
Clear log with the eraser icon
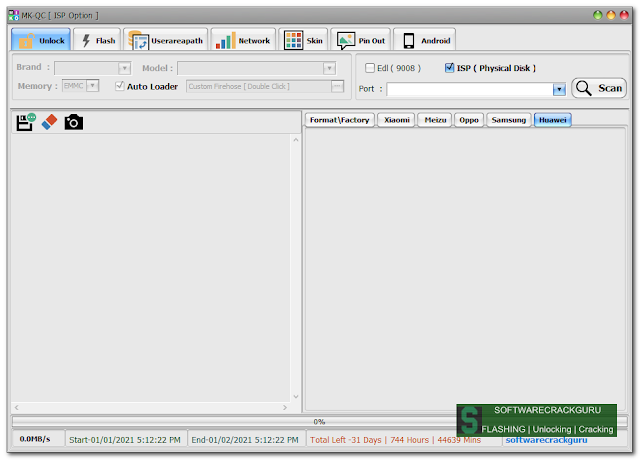49,122
